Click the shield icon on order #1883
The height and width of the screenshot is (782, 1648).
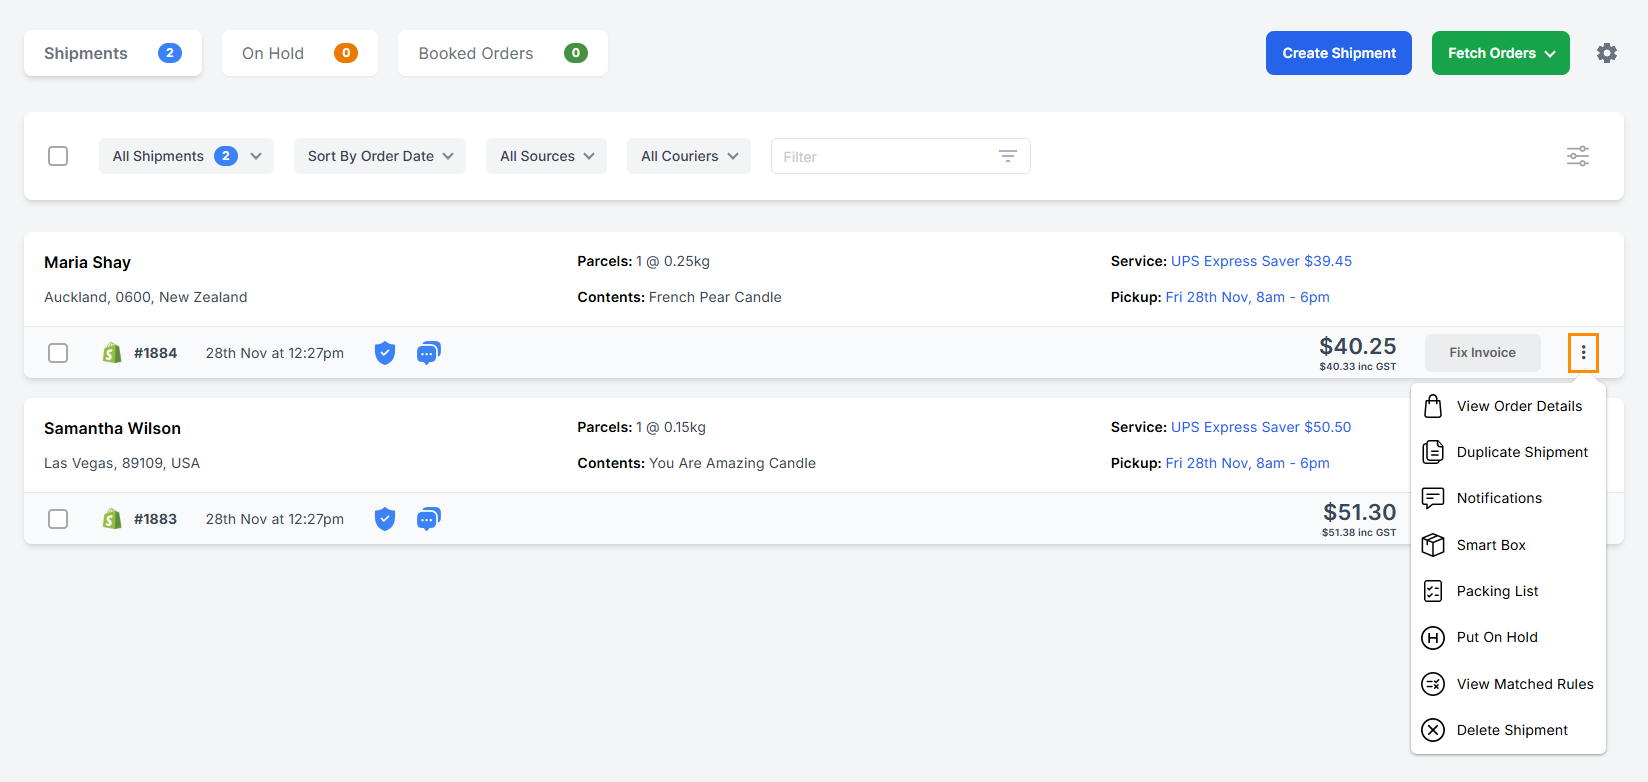pyautogui.click(x=385, y=519)
